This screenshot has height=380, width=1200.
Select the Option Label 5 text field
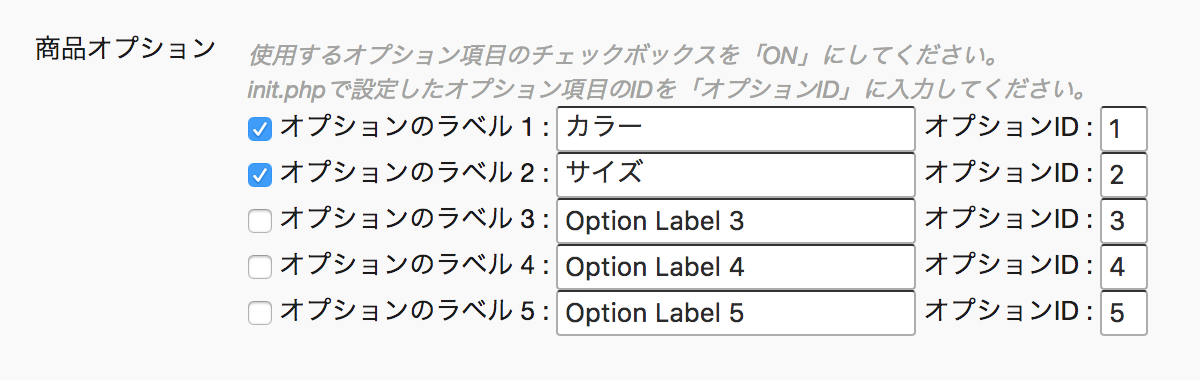coord(736,313)
